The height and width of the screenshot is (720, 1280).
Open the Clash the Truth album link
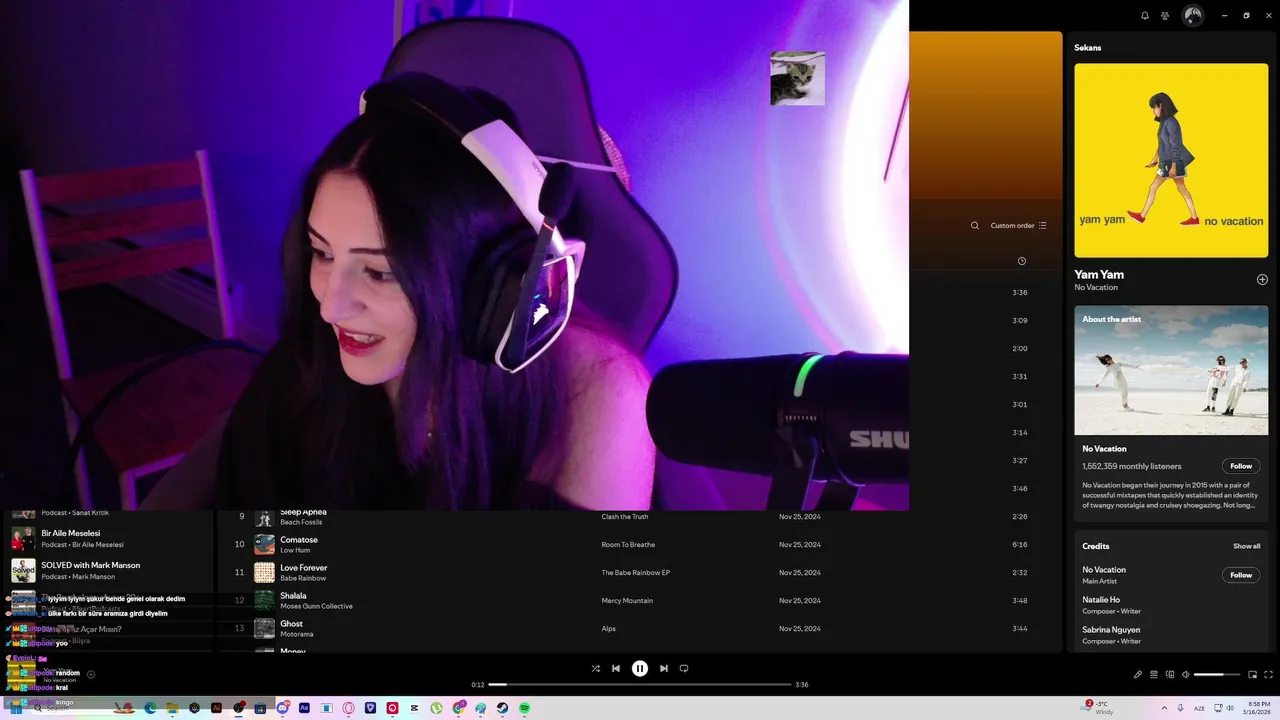(625, 517)
